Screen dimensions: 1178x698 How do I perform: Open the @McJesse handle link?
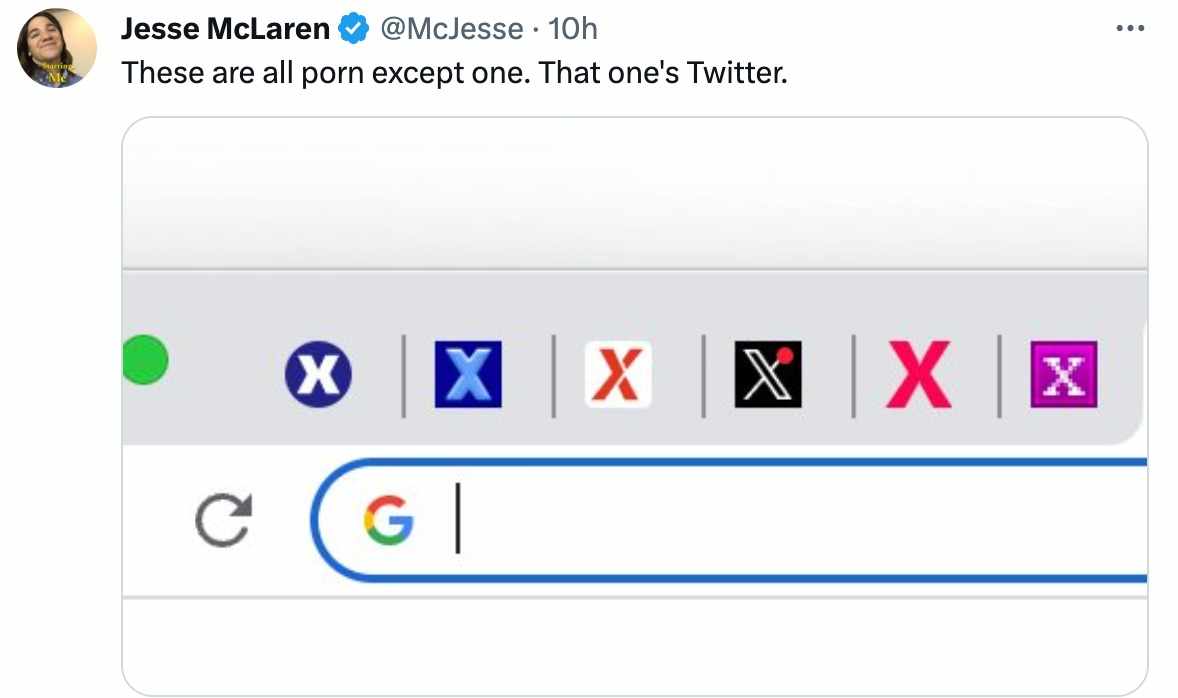coord(451,30)
